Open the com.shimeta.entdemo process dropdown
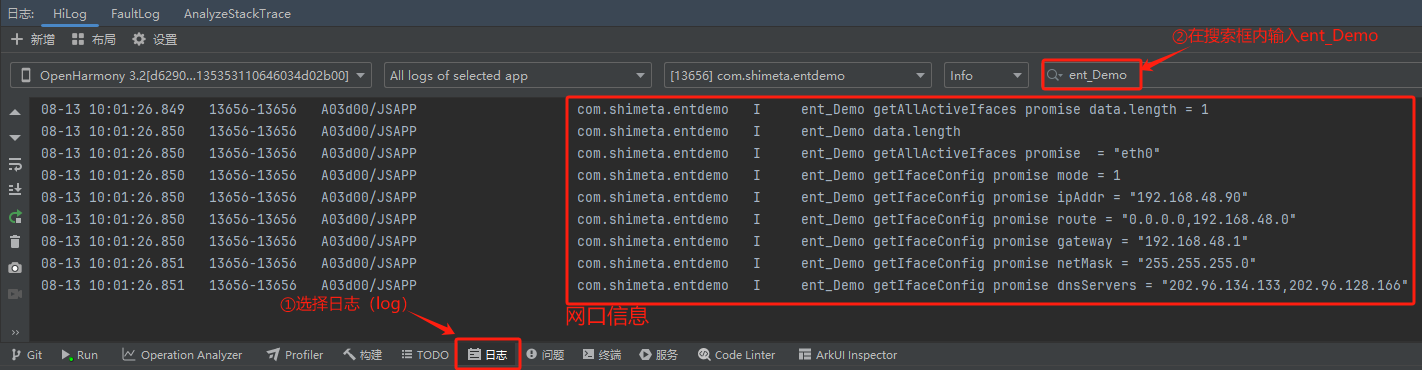Screen dimensions: 1422x370 [x=797, y=75]
